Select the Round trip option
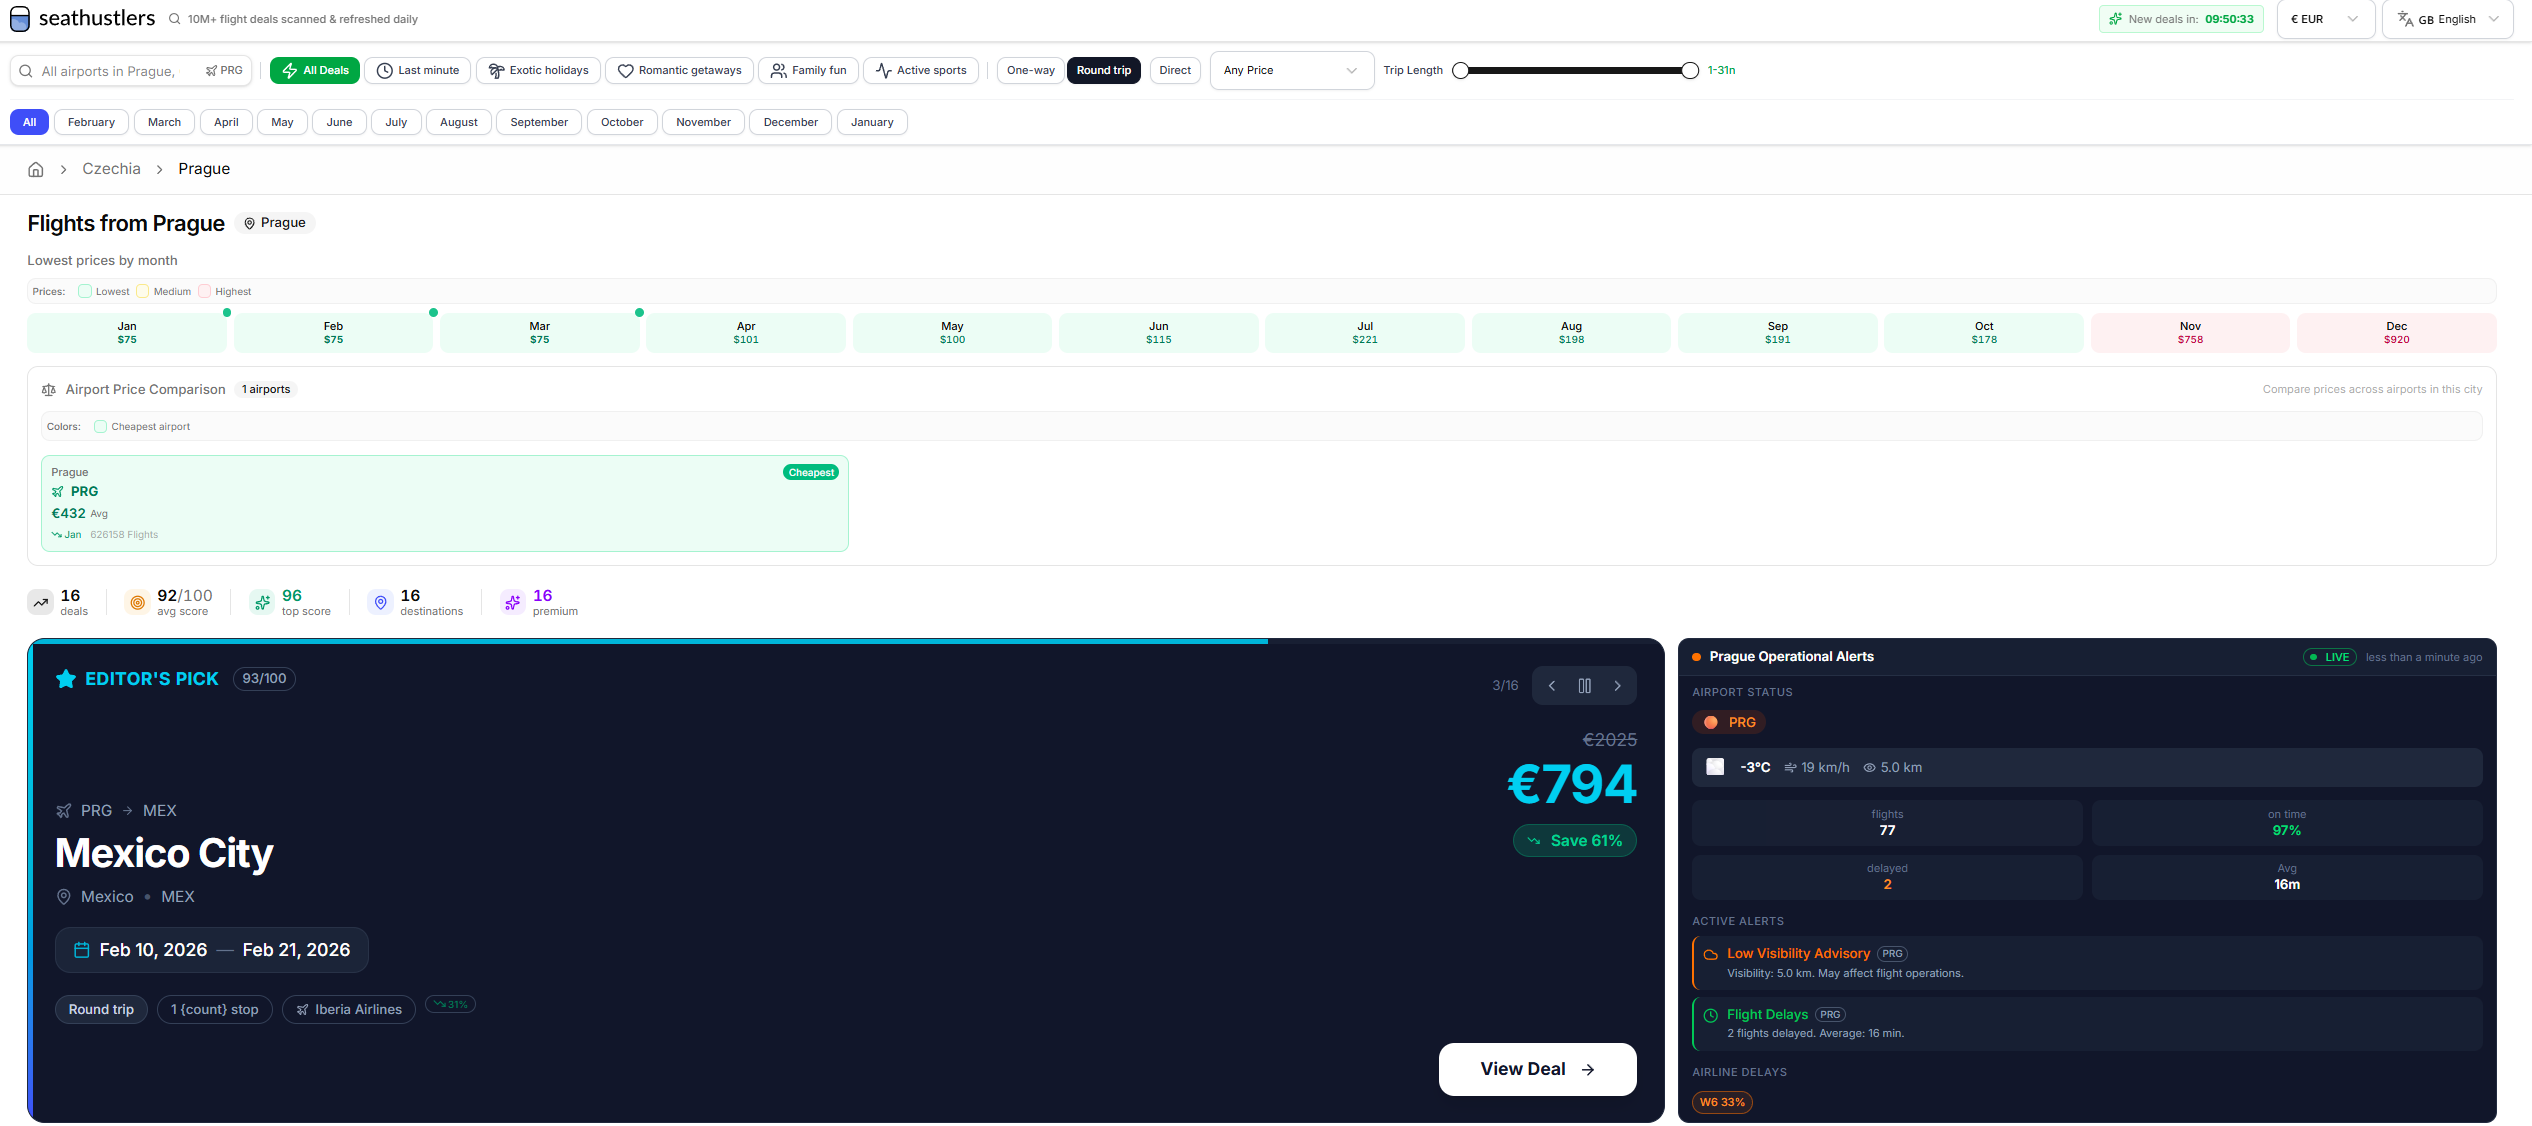The height and width of the screenshot is (1126, 2532). coord(1103,71)
